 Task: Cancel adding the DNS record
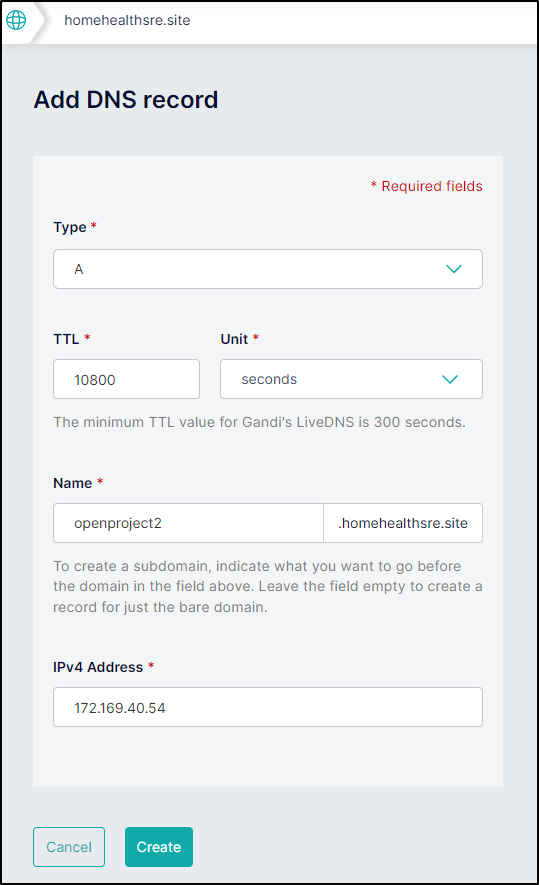69,847
